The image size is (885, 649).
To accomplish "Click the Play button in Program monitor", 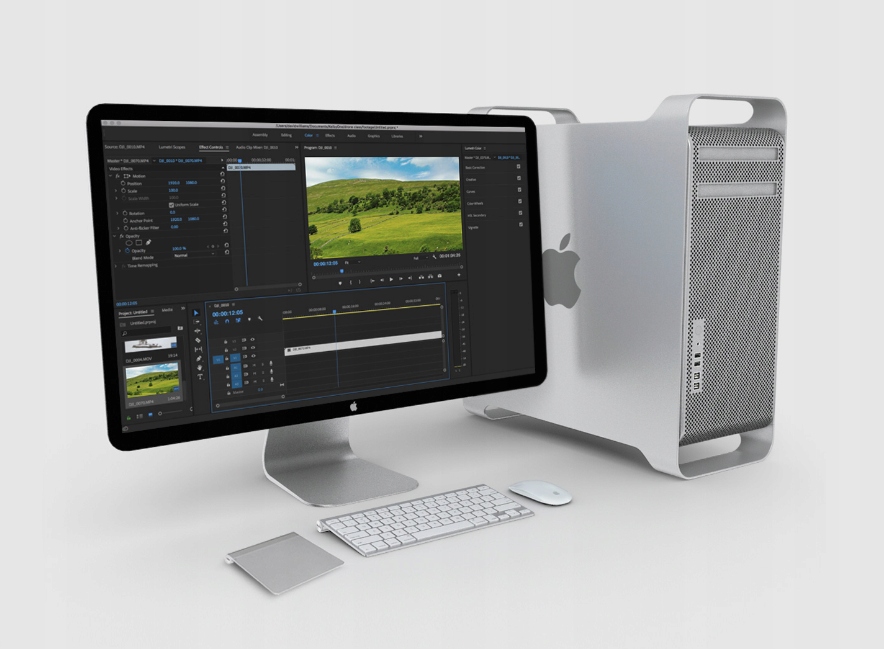I will (x=391, y=279).
